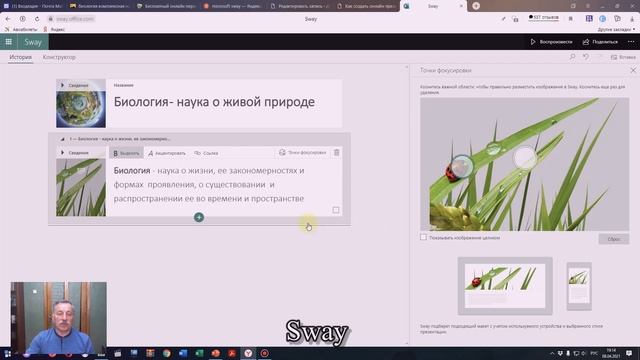
Task: Open the Авиабилеты bookmark
Action: coord(21,29)
